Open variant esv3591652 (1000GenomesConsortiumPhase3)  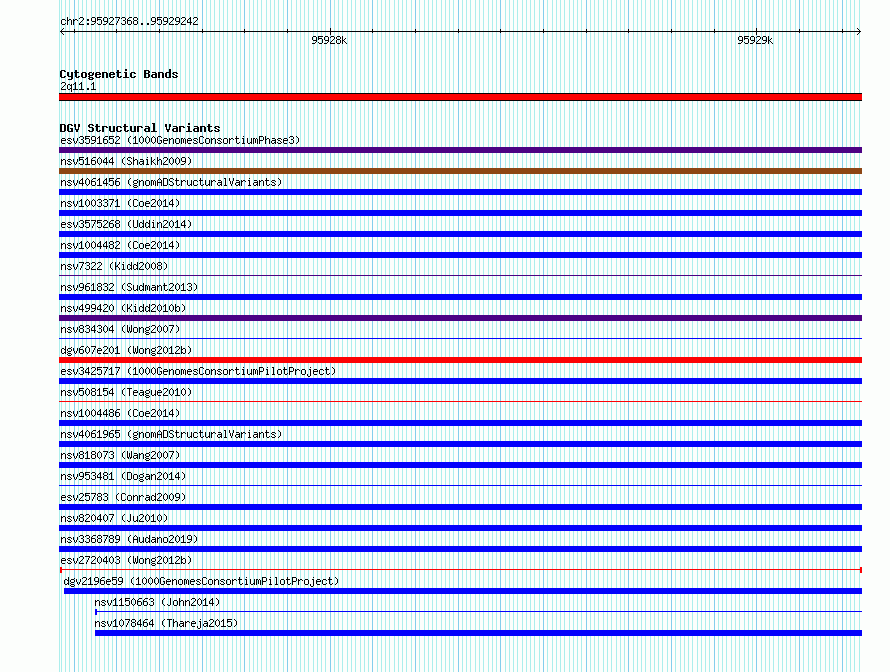tap(180, 140)
